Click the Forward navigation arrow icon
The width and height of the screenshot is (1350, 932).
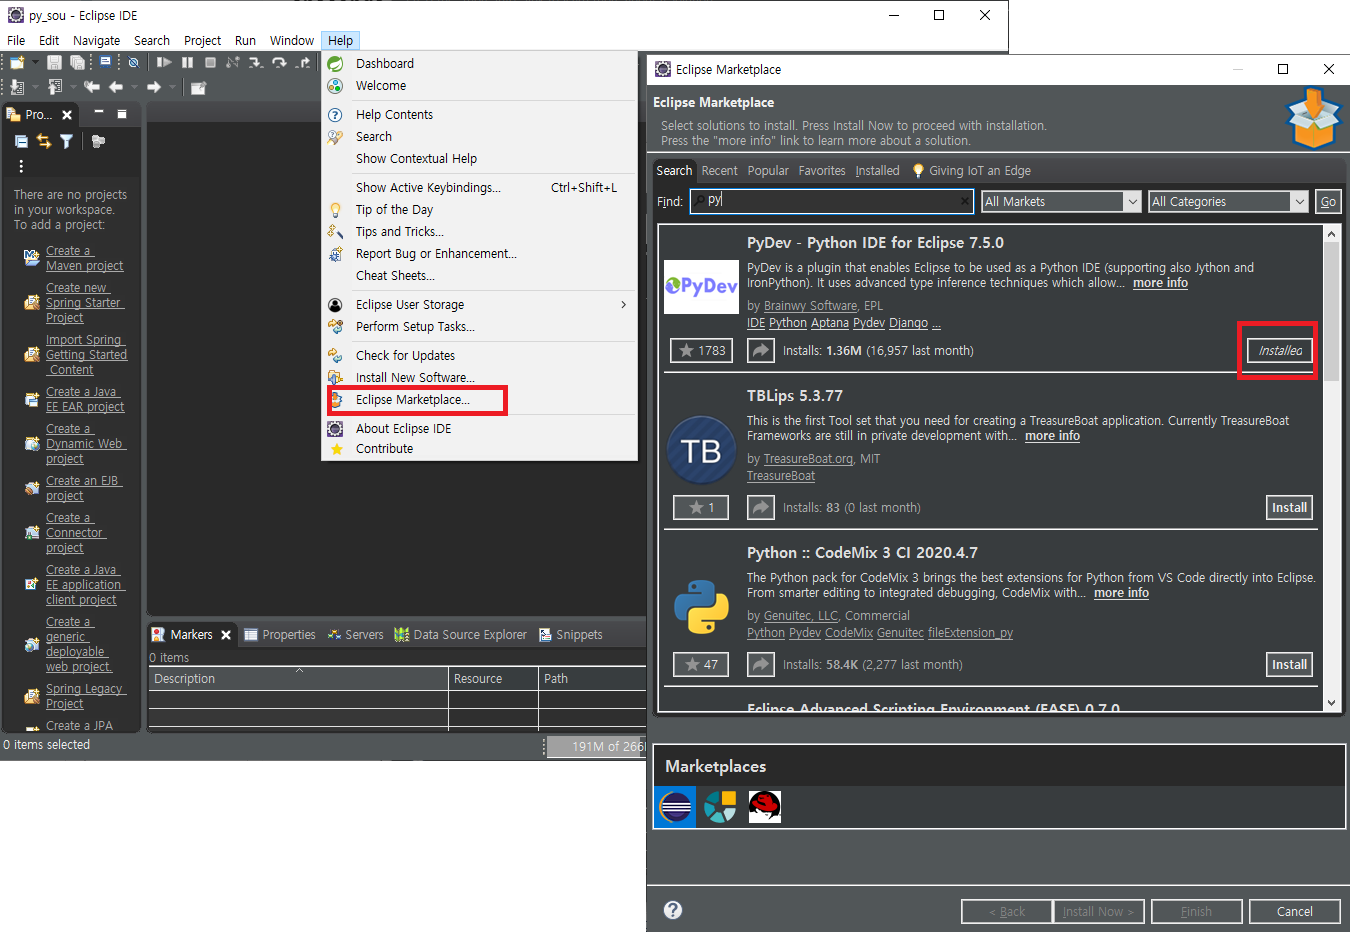pos(154,87)
